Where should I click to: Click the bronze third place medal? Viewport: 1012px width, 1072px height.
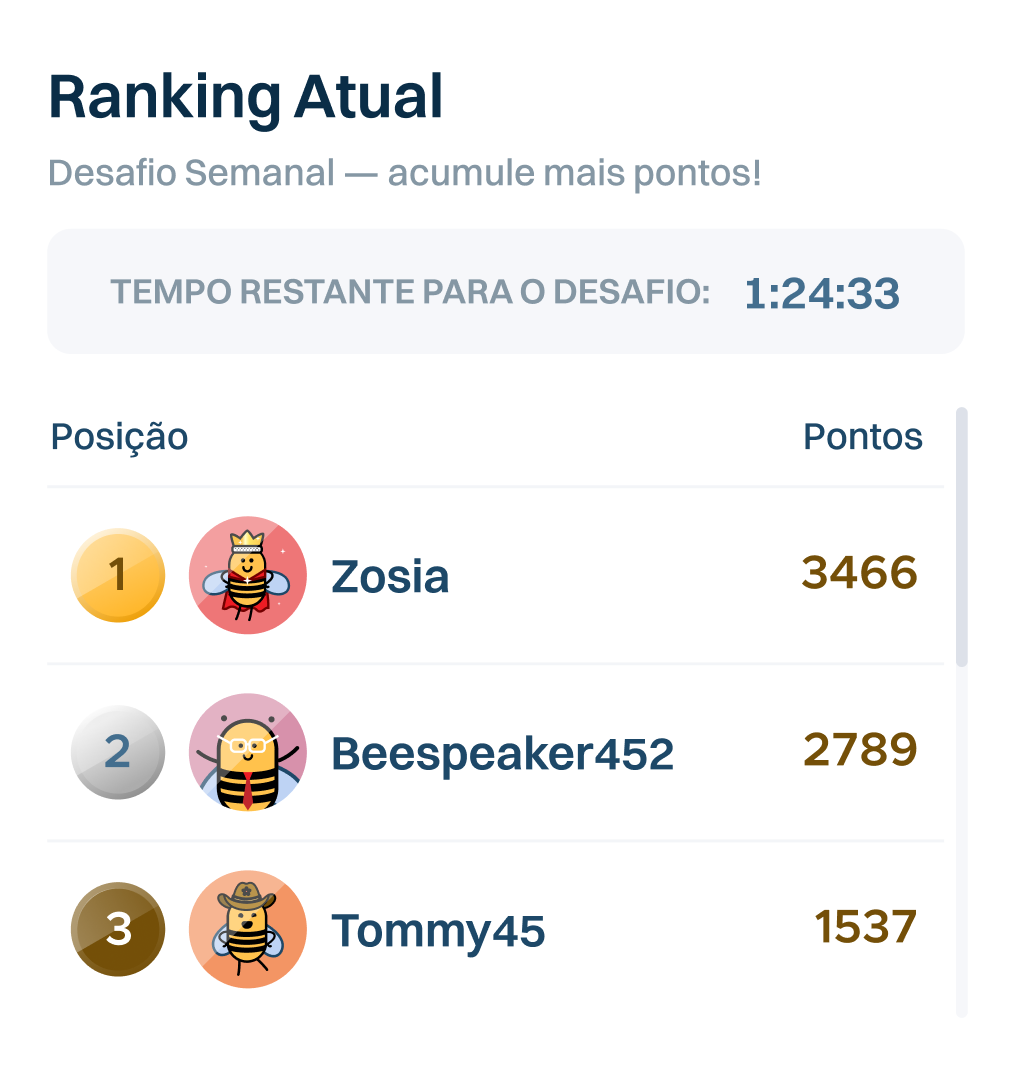[x=118, y=929]
